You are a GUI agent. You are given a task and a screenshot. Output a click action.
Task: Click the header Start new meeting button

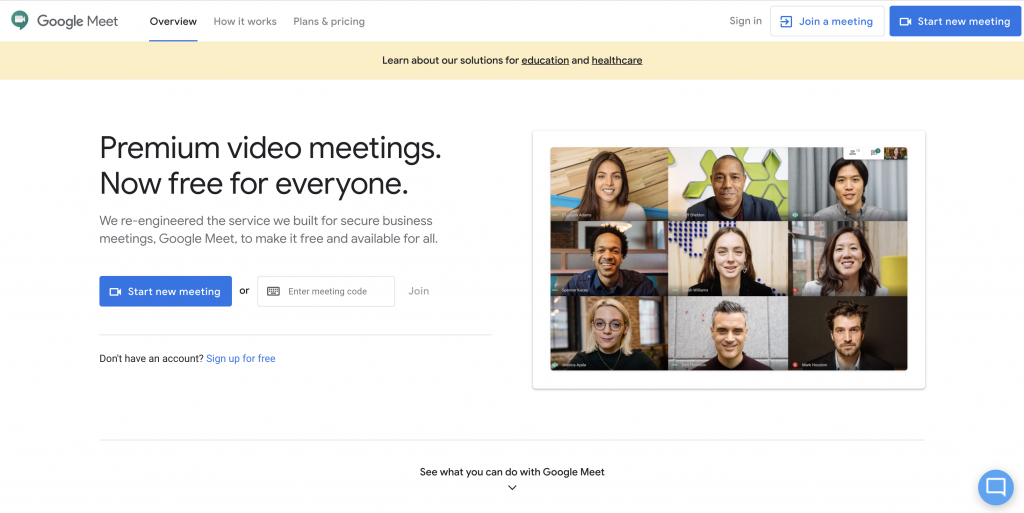(955, 22)
